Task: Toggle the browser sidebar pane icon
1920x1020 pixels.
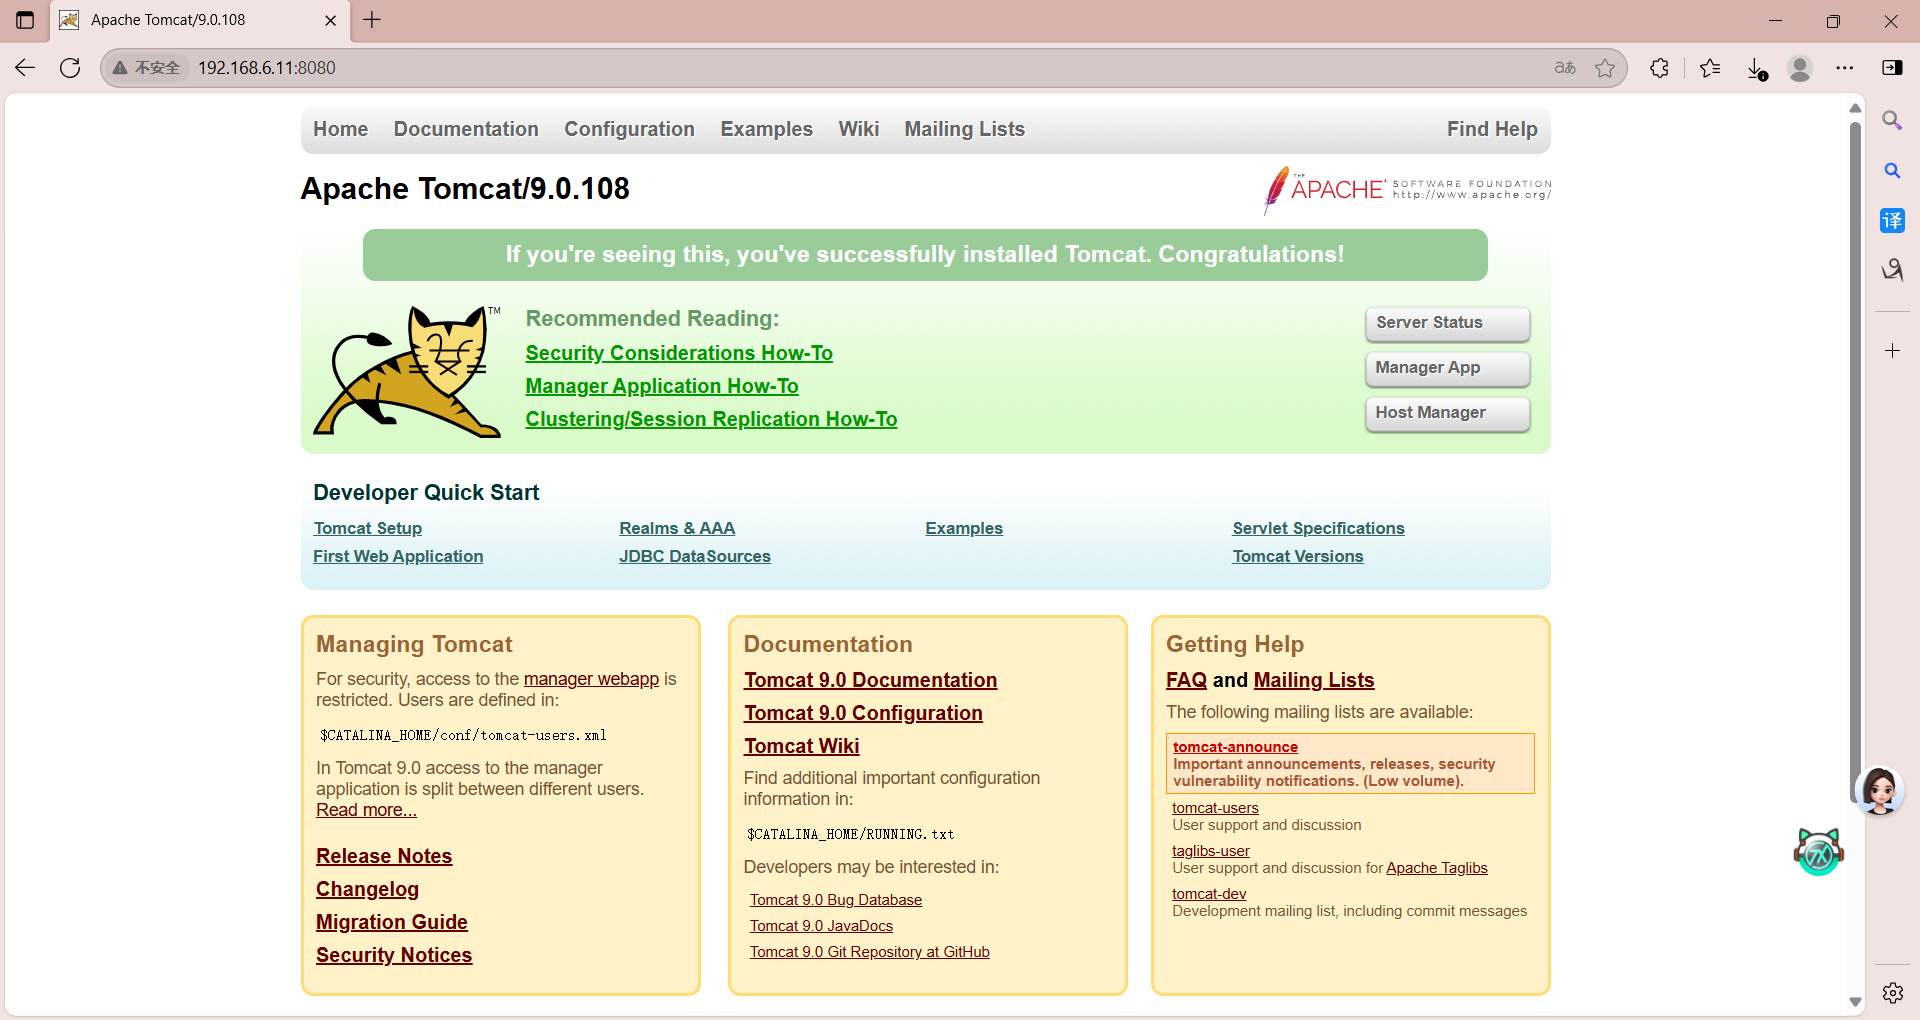Action: [x=1892, y=68]
